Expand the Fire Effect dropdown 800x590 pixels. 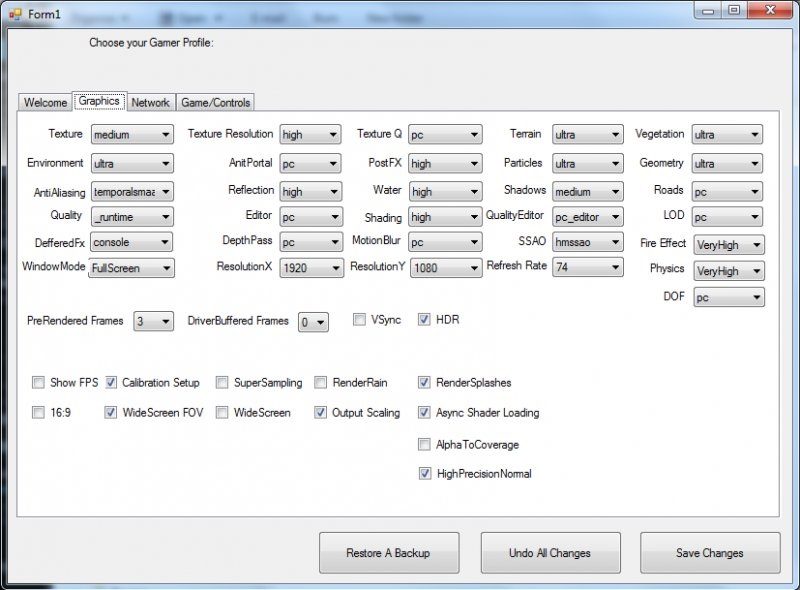729,244
